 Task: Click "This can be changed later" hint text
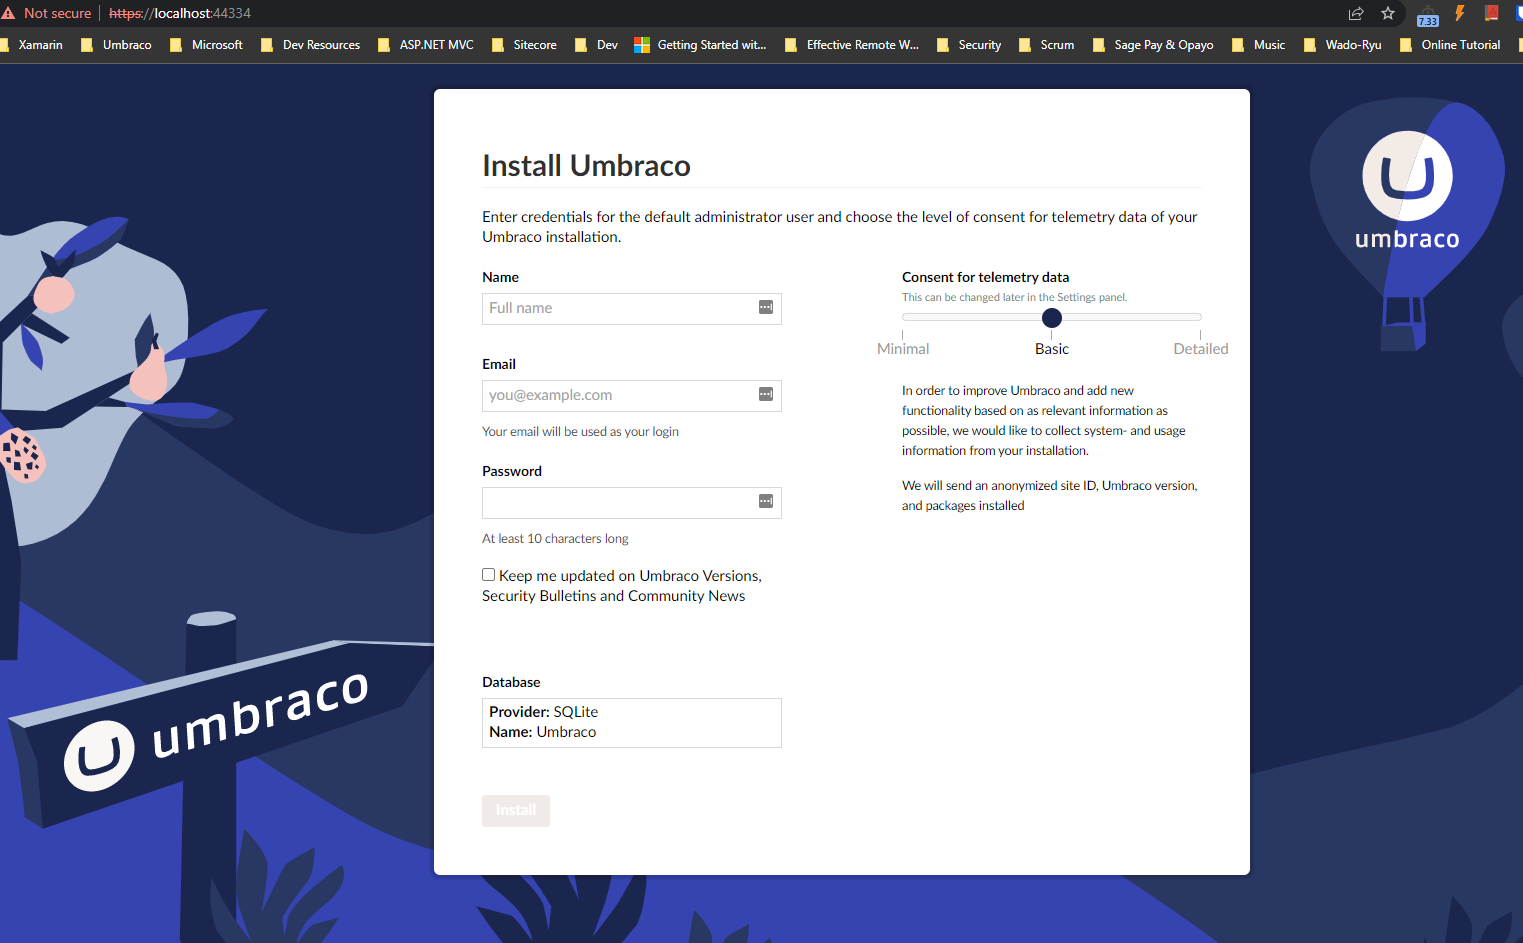[x=1014, y=297]
